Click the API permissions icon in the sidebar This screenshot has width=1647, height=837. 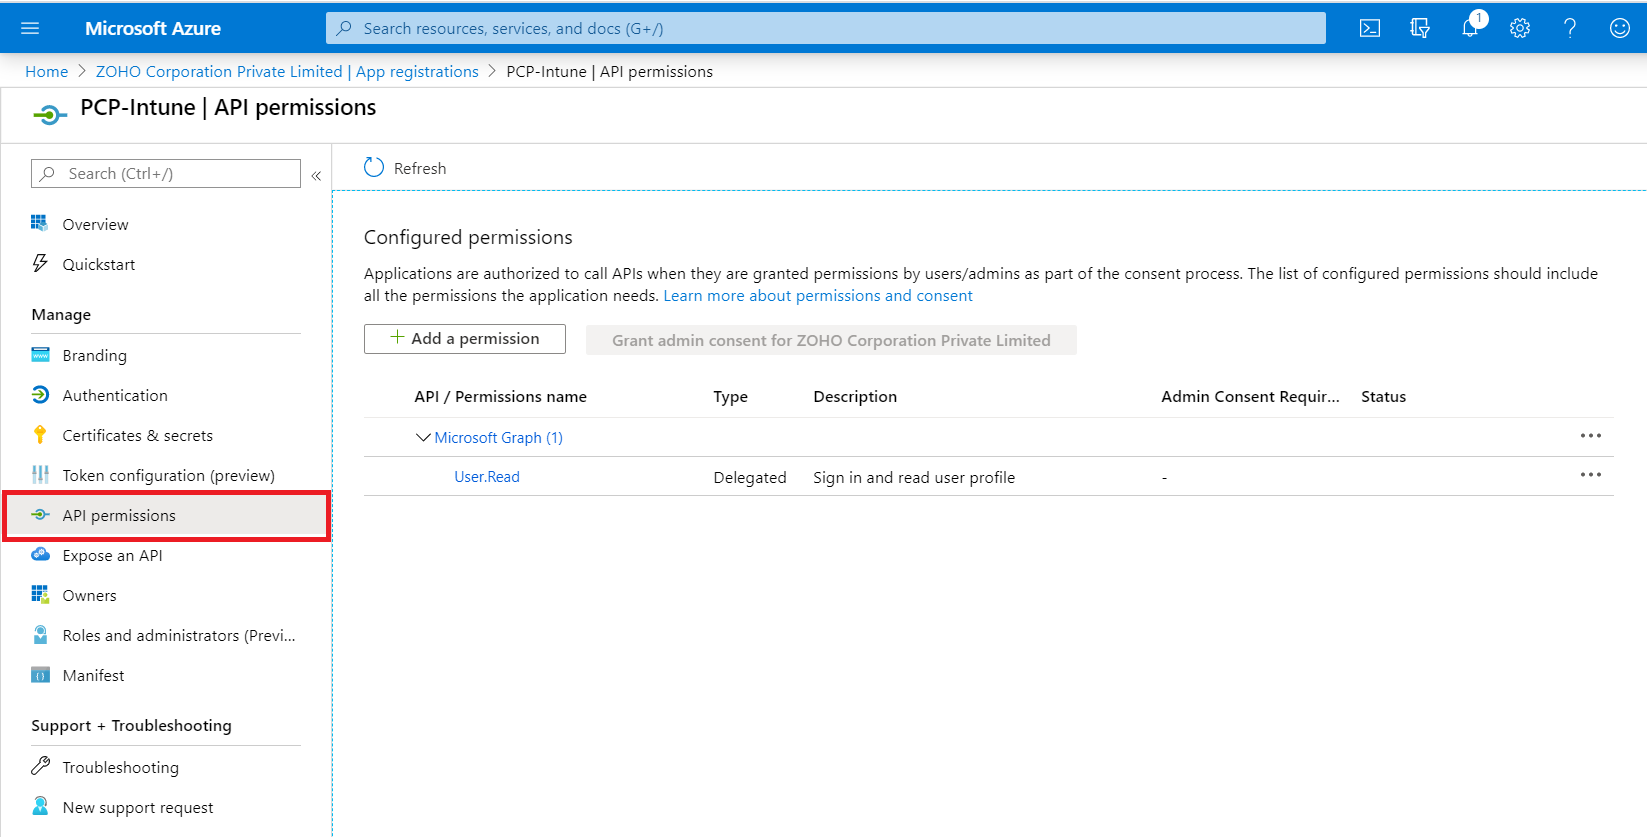pyautogui.click(x=40, y=515)
